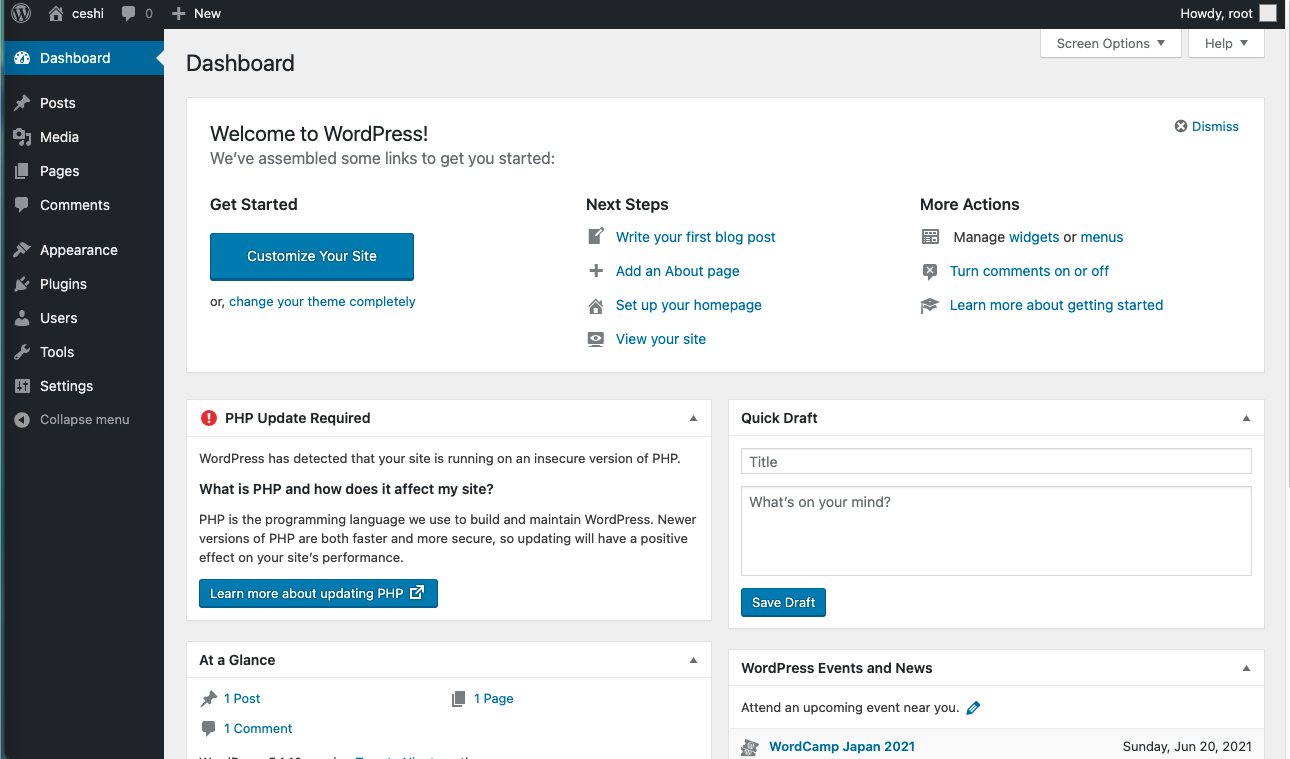Open the Screen Options dropdown

pos(1111,43)
